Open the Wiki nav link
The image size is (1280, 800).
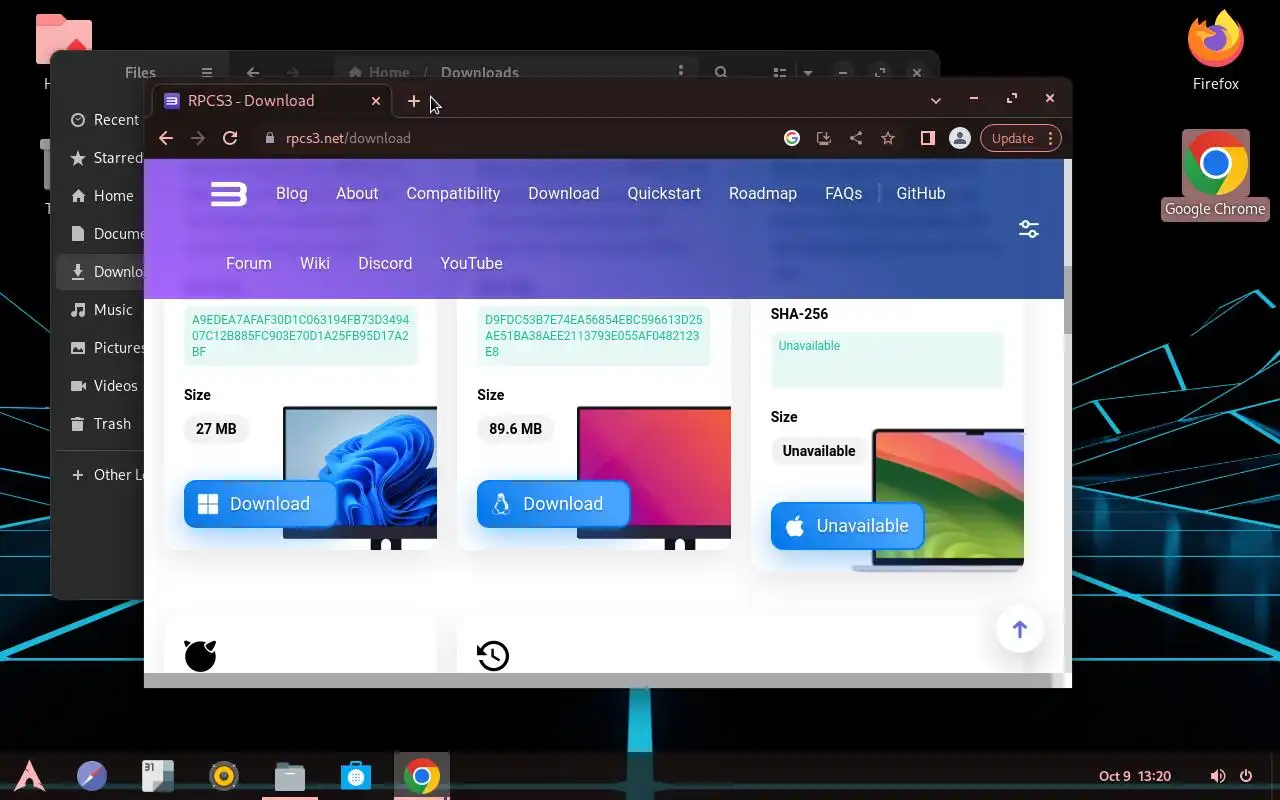pyautogui.click(x=315, y=263)
